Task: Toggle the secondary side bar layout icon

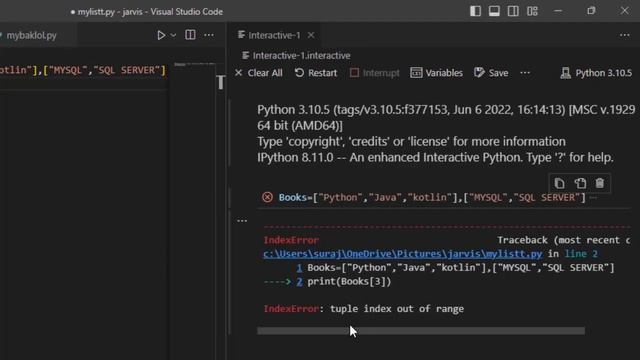Action: (513, 11)
